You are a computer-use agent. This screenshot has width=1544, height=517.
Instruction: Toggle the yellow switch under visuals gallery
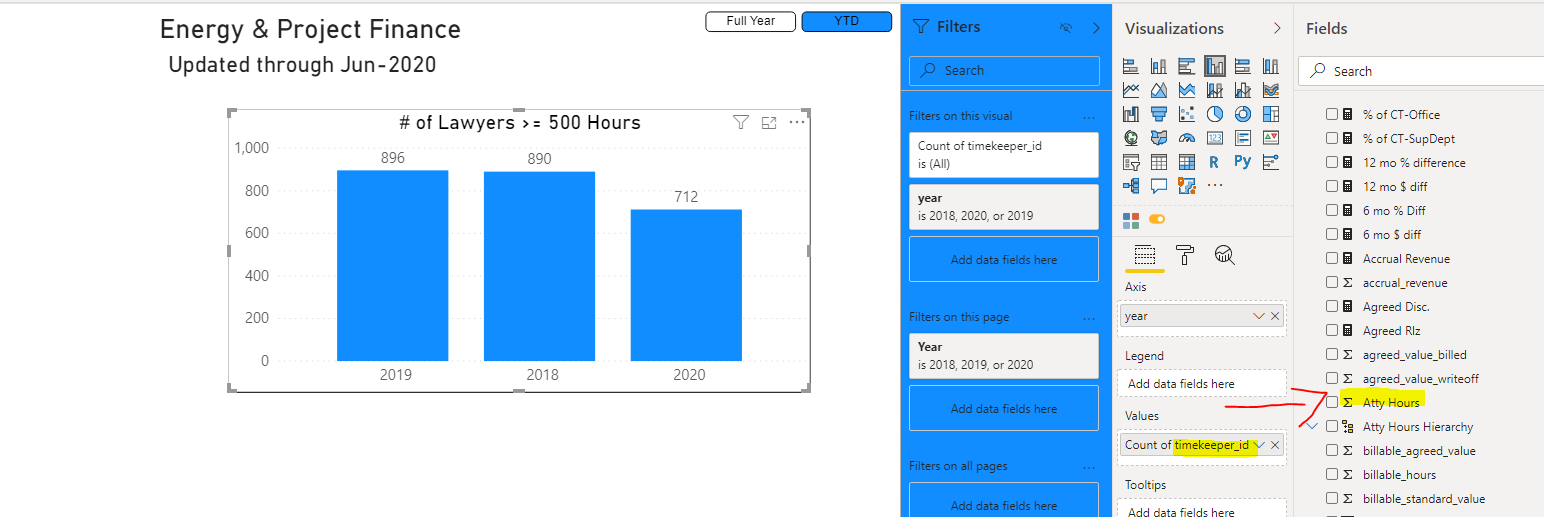coord(1158,219)
